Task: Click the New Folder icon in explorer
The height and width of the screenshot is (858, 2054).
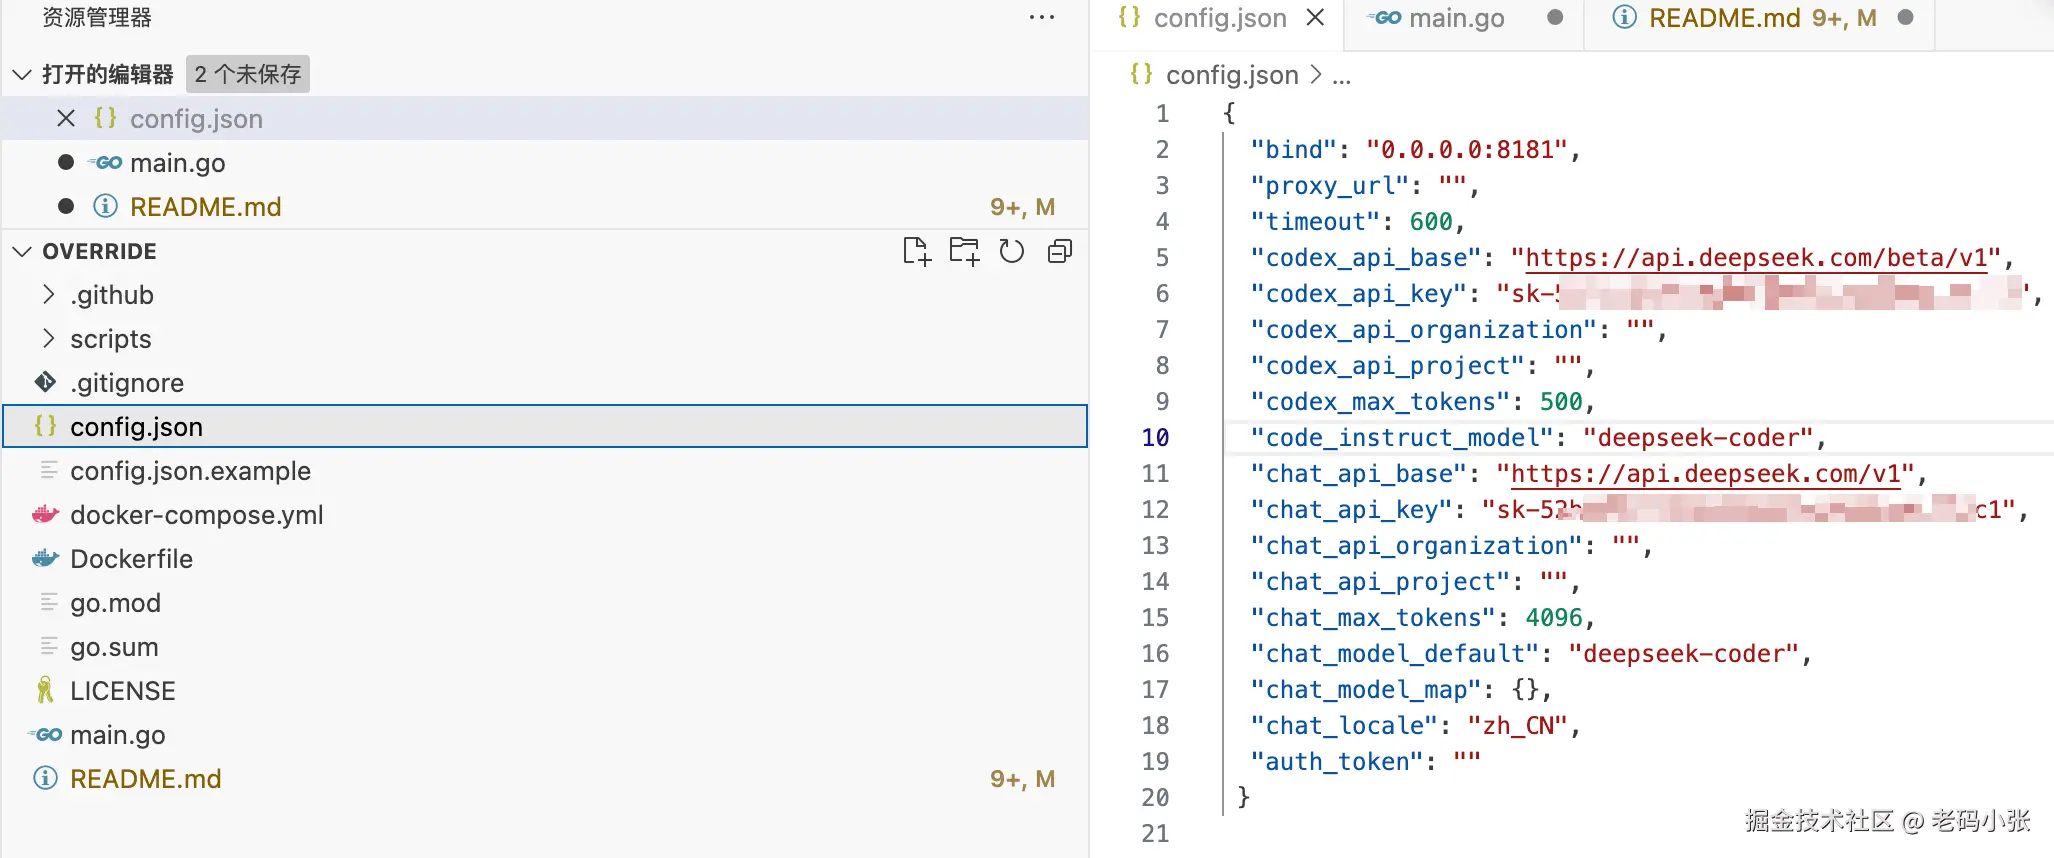Action: click(x=964, y=251)
